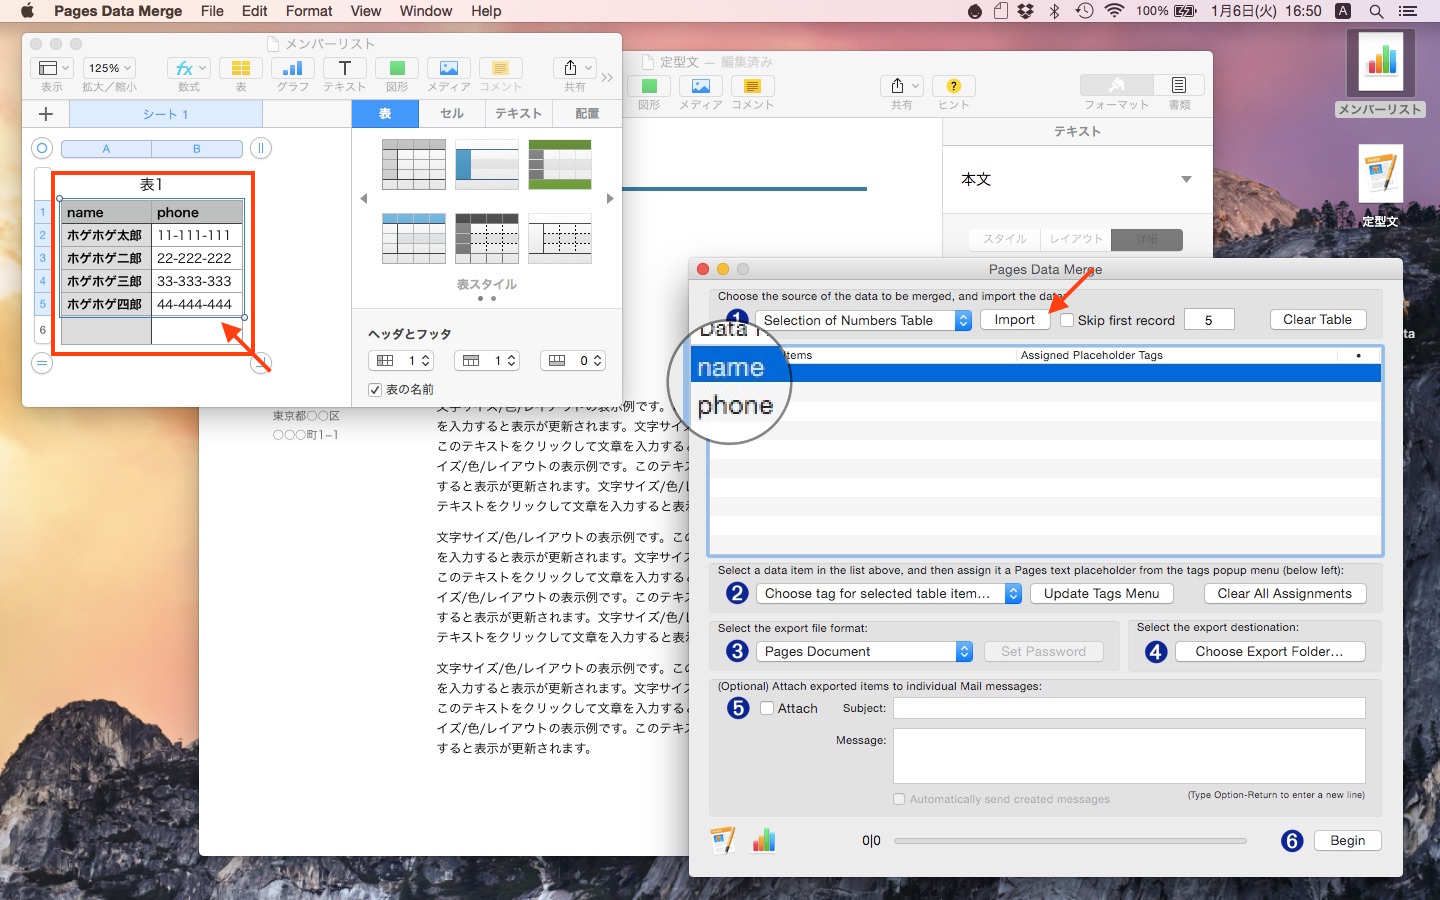Click the Clear Table button

point(1318,320)
